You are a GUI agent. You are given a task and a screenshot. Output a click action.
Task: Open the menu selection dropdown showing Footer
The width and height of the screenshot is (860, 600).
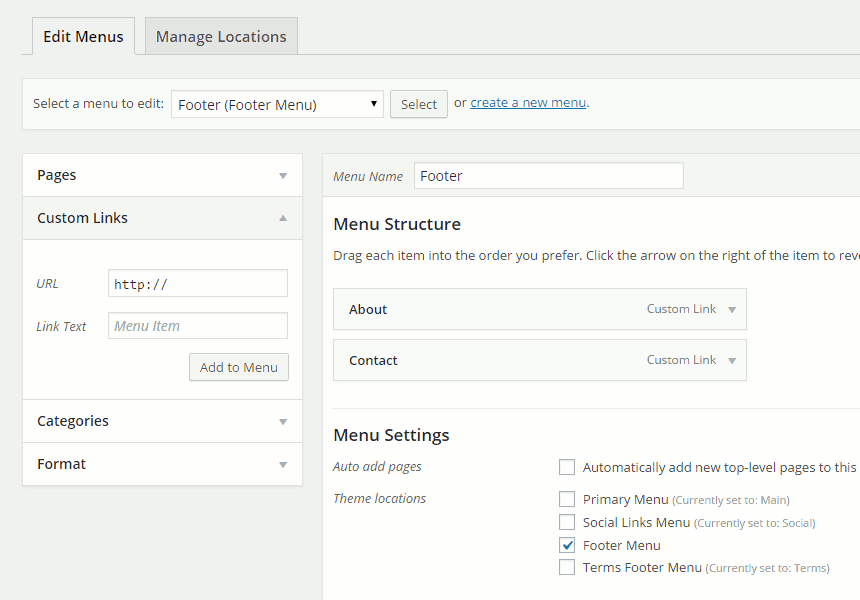click(277, 104)
